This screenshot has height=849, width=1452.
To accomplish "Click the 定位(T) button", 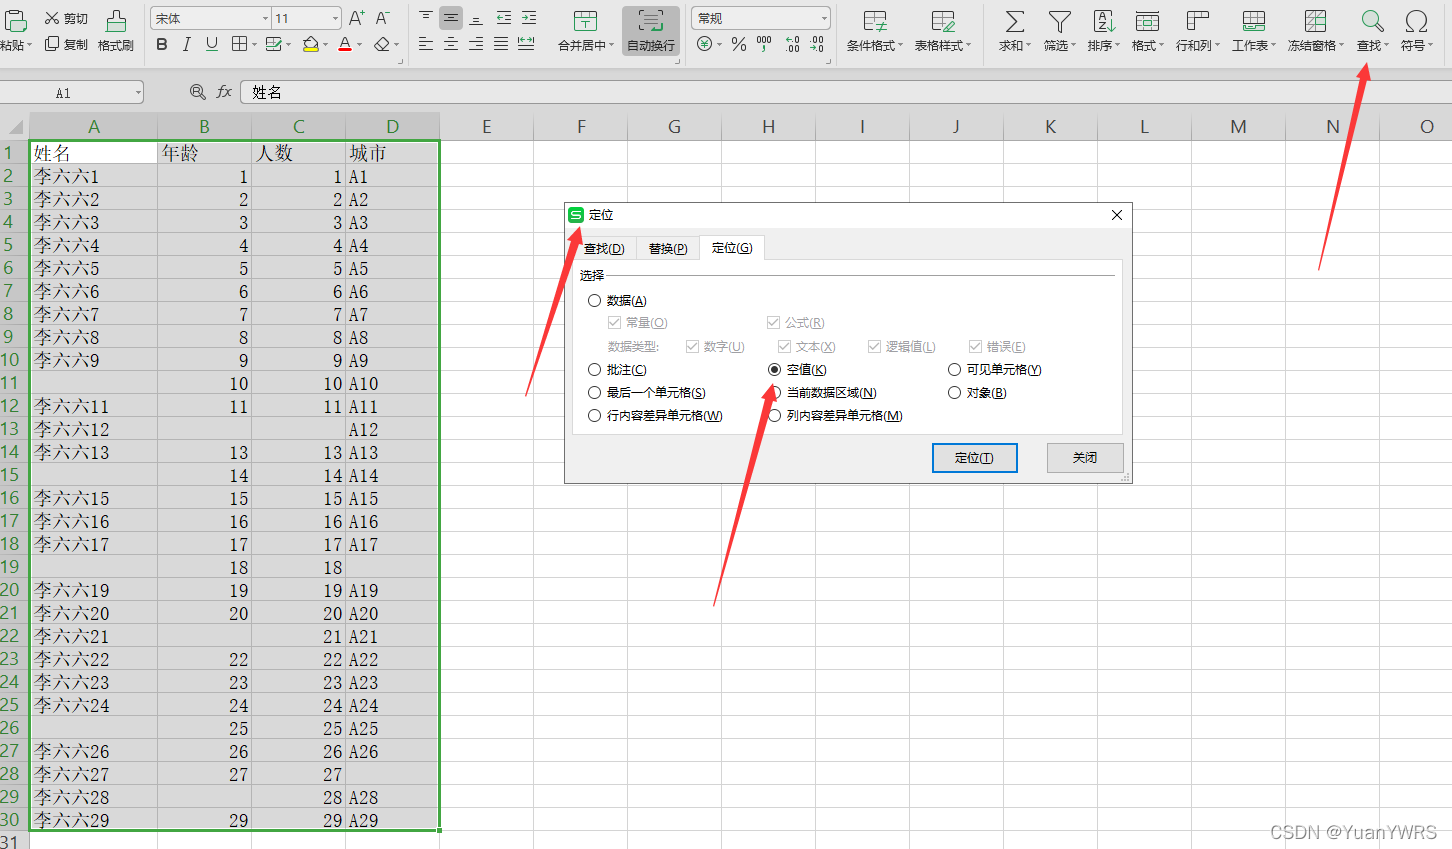I will (975, 458).
